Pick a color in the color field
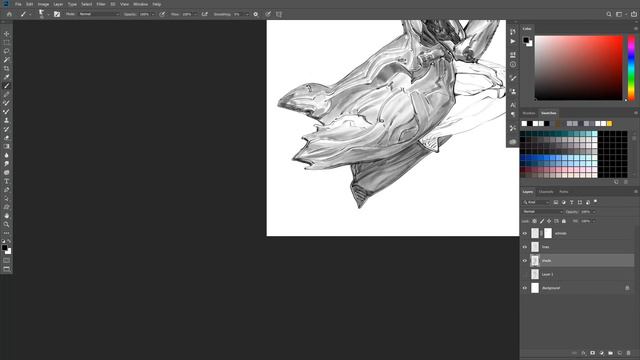Screen dimensions: 640x360 (x=579, y=68)
